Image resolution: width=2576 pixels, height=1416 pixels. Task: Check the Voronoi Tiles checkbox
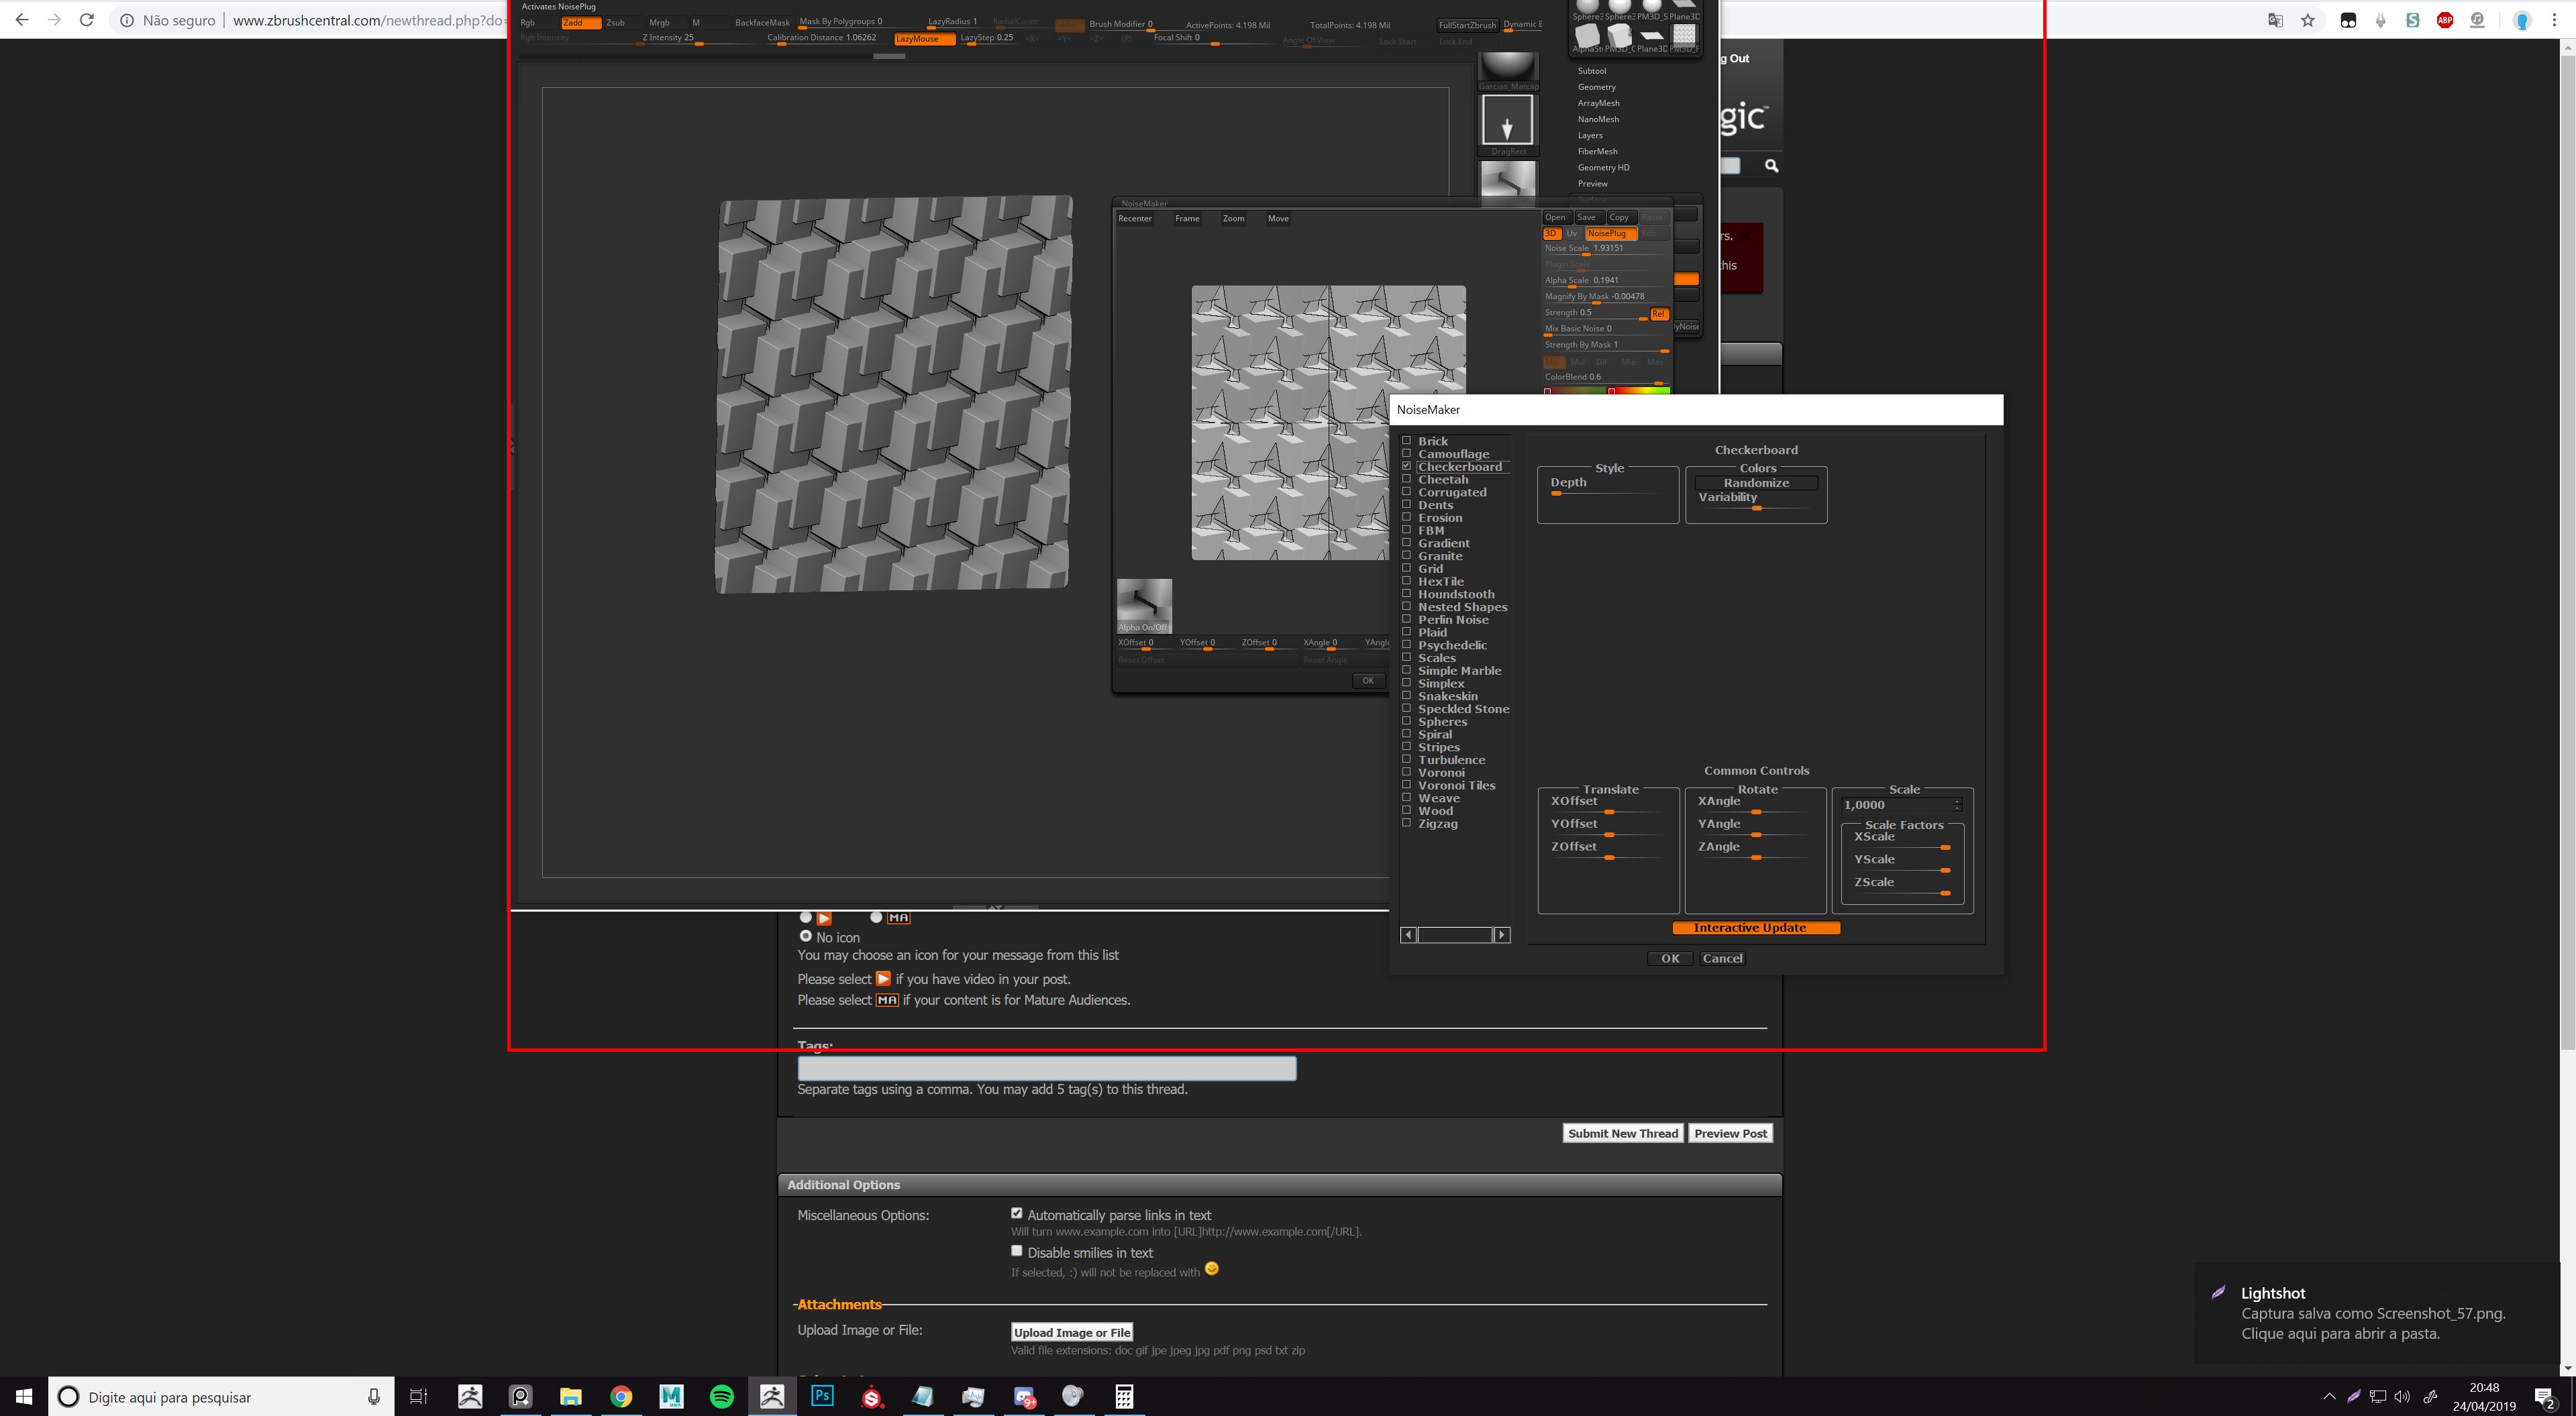click(1406, 784)
